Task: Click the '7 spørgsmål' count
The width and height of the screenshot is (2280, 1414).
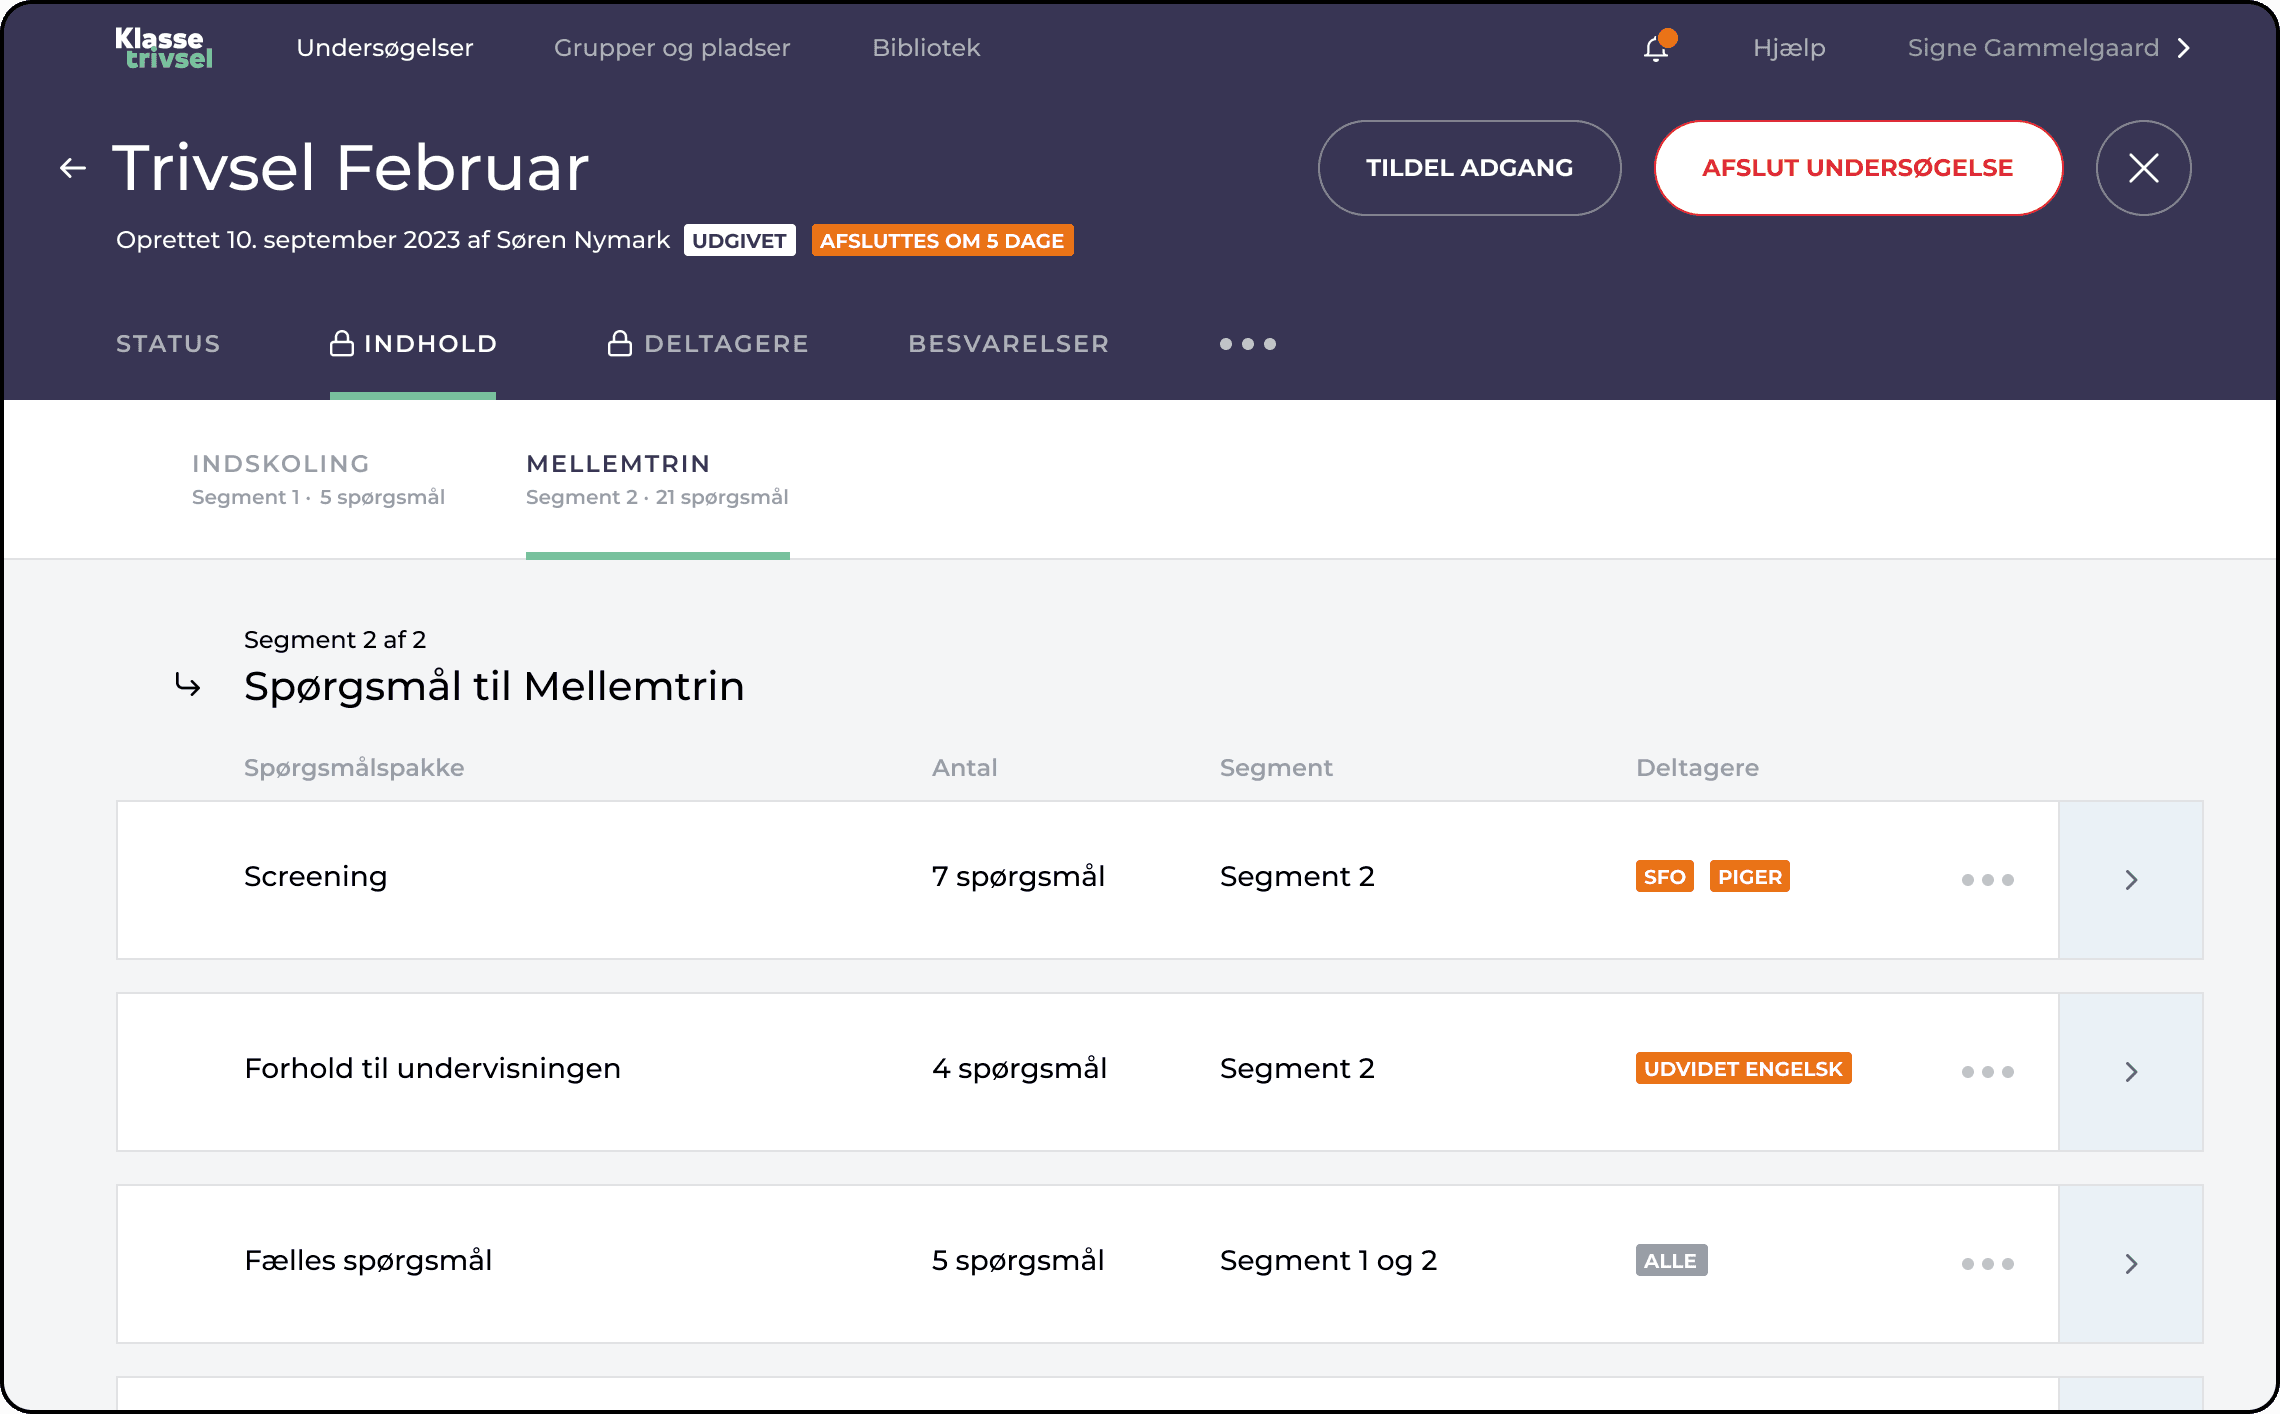Action: click(x=1018, y=876)
